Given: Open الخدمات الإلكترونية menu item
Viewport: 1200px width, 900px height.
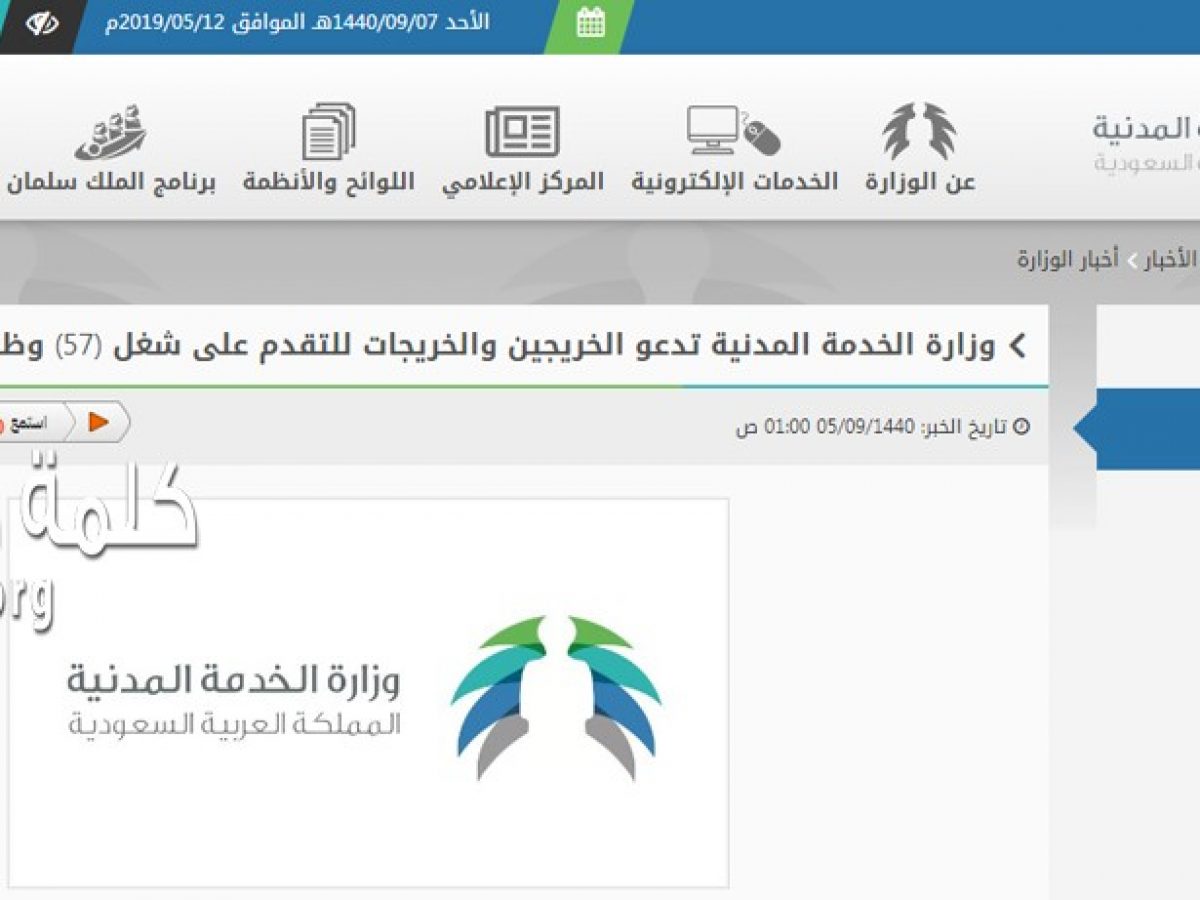Looking at the screenshot, I should [734, 182].
